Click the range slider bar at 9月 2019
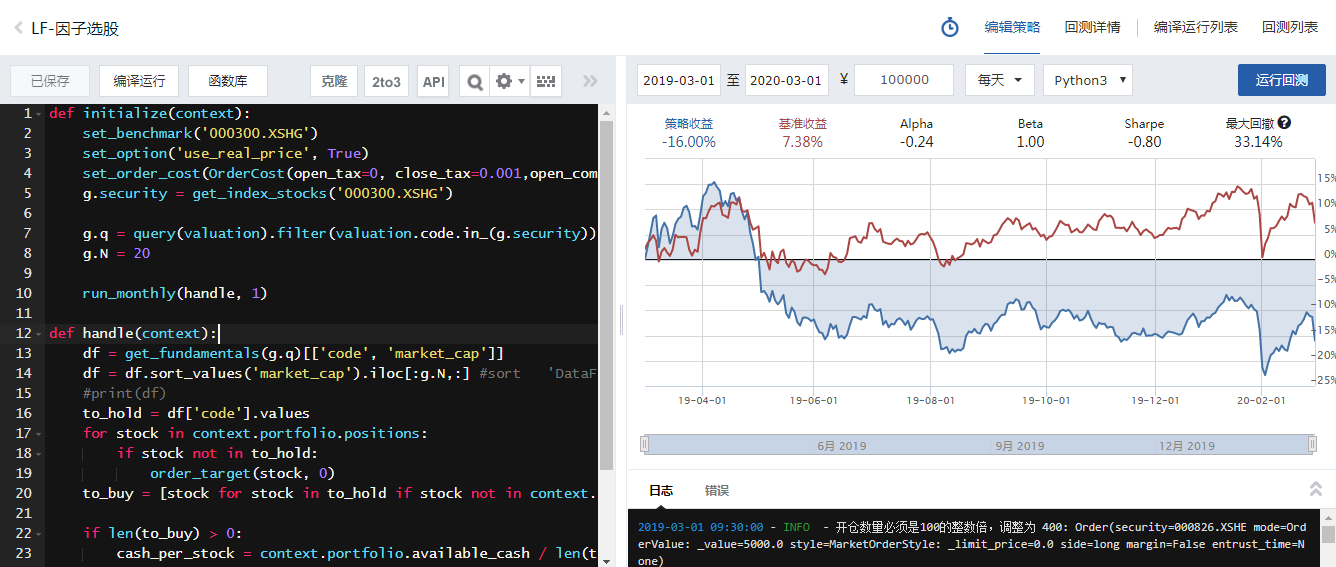Screen dimensions: 1336x567 [x=1019, y=445]
